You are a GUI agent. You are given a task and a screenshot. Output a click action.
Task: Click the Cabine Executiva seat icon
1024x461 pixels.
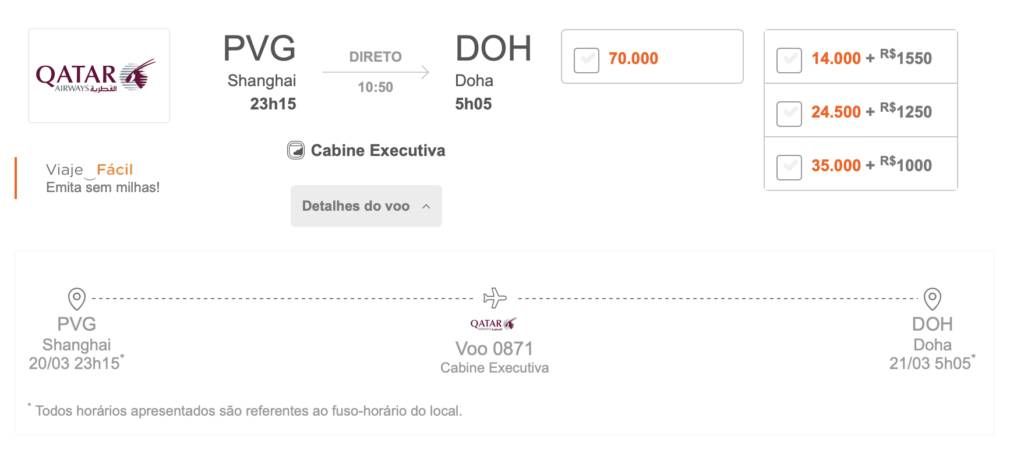click(x=296, y=151)
